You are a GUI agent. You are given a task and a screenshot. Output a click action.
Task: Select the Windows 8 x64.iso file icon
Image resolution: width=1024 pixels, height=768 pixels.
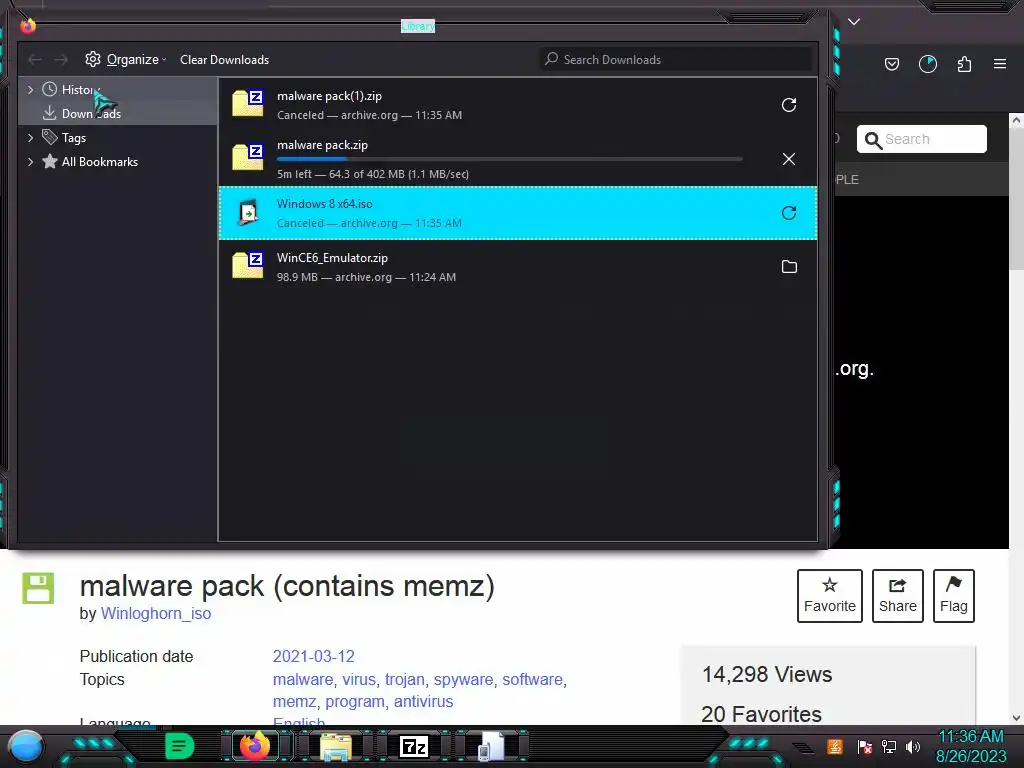tap(248, 212)
